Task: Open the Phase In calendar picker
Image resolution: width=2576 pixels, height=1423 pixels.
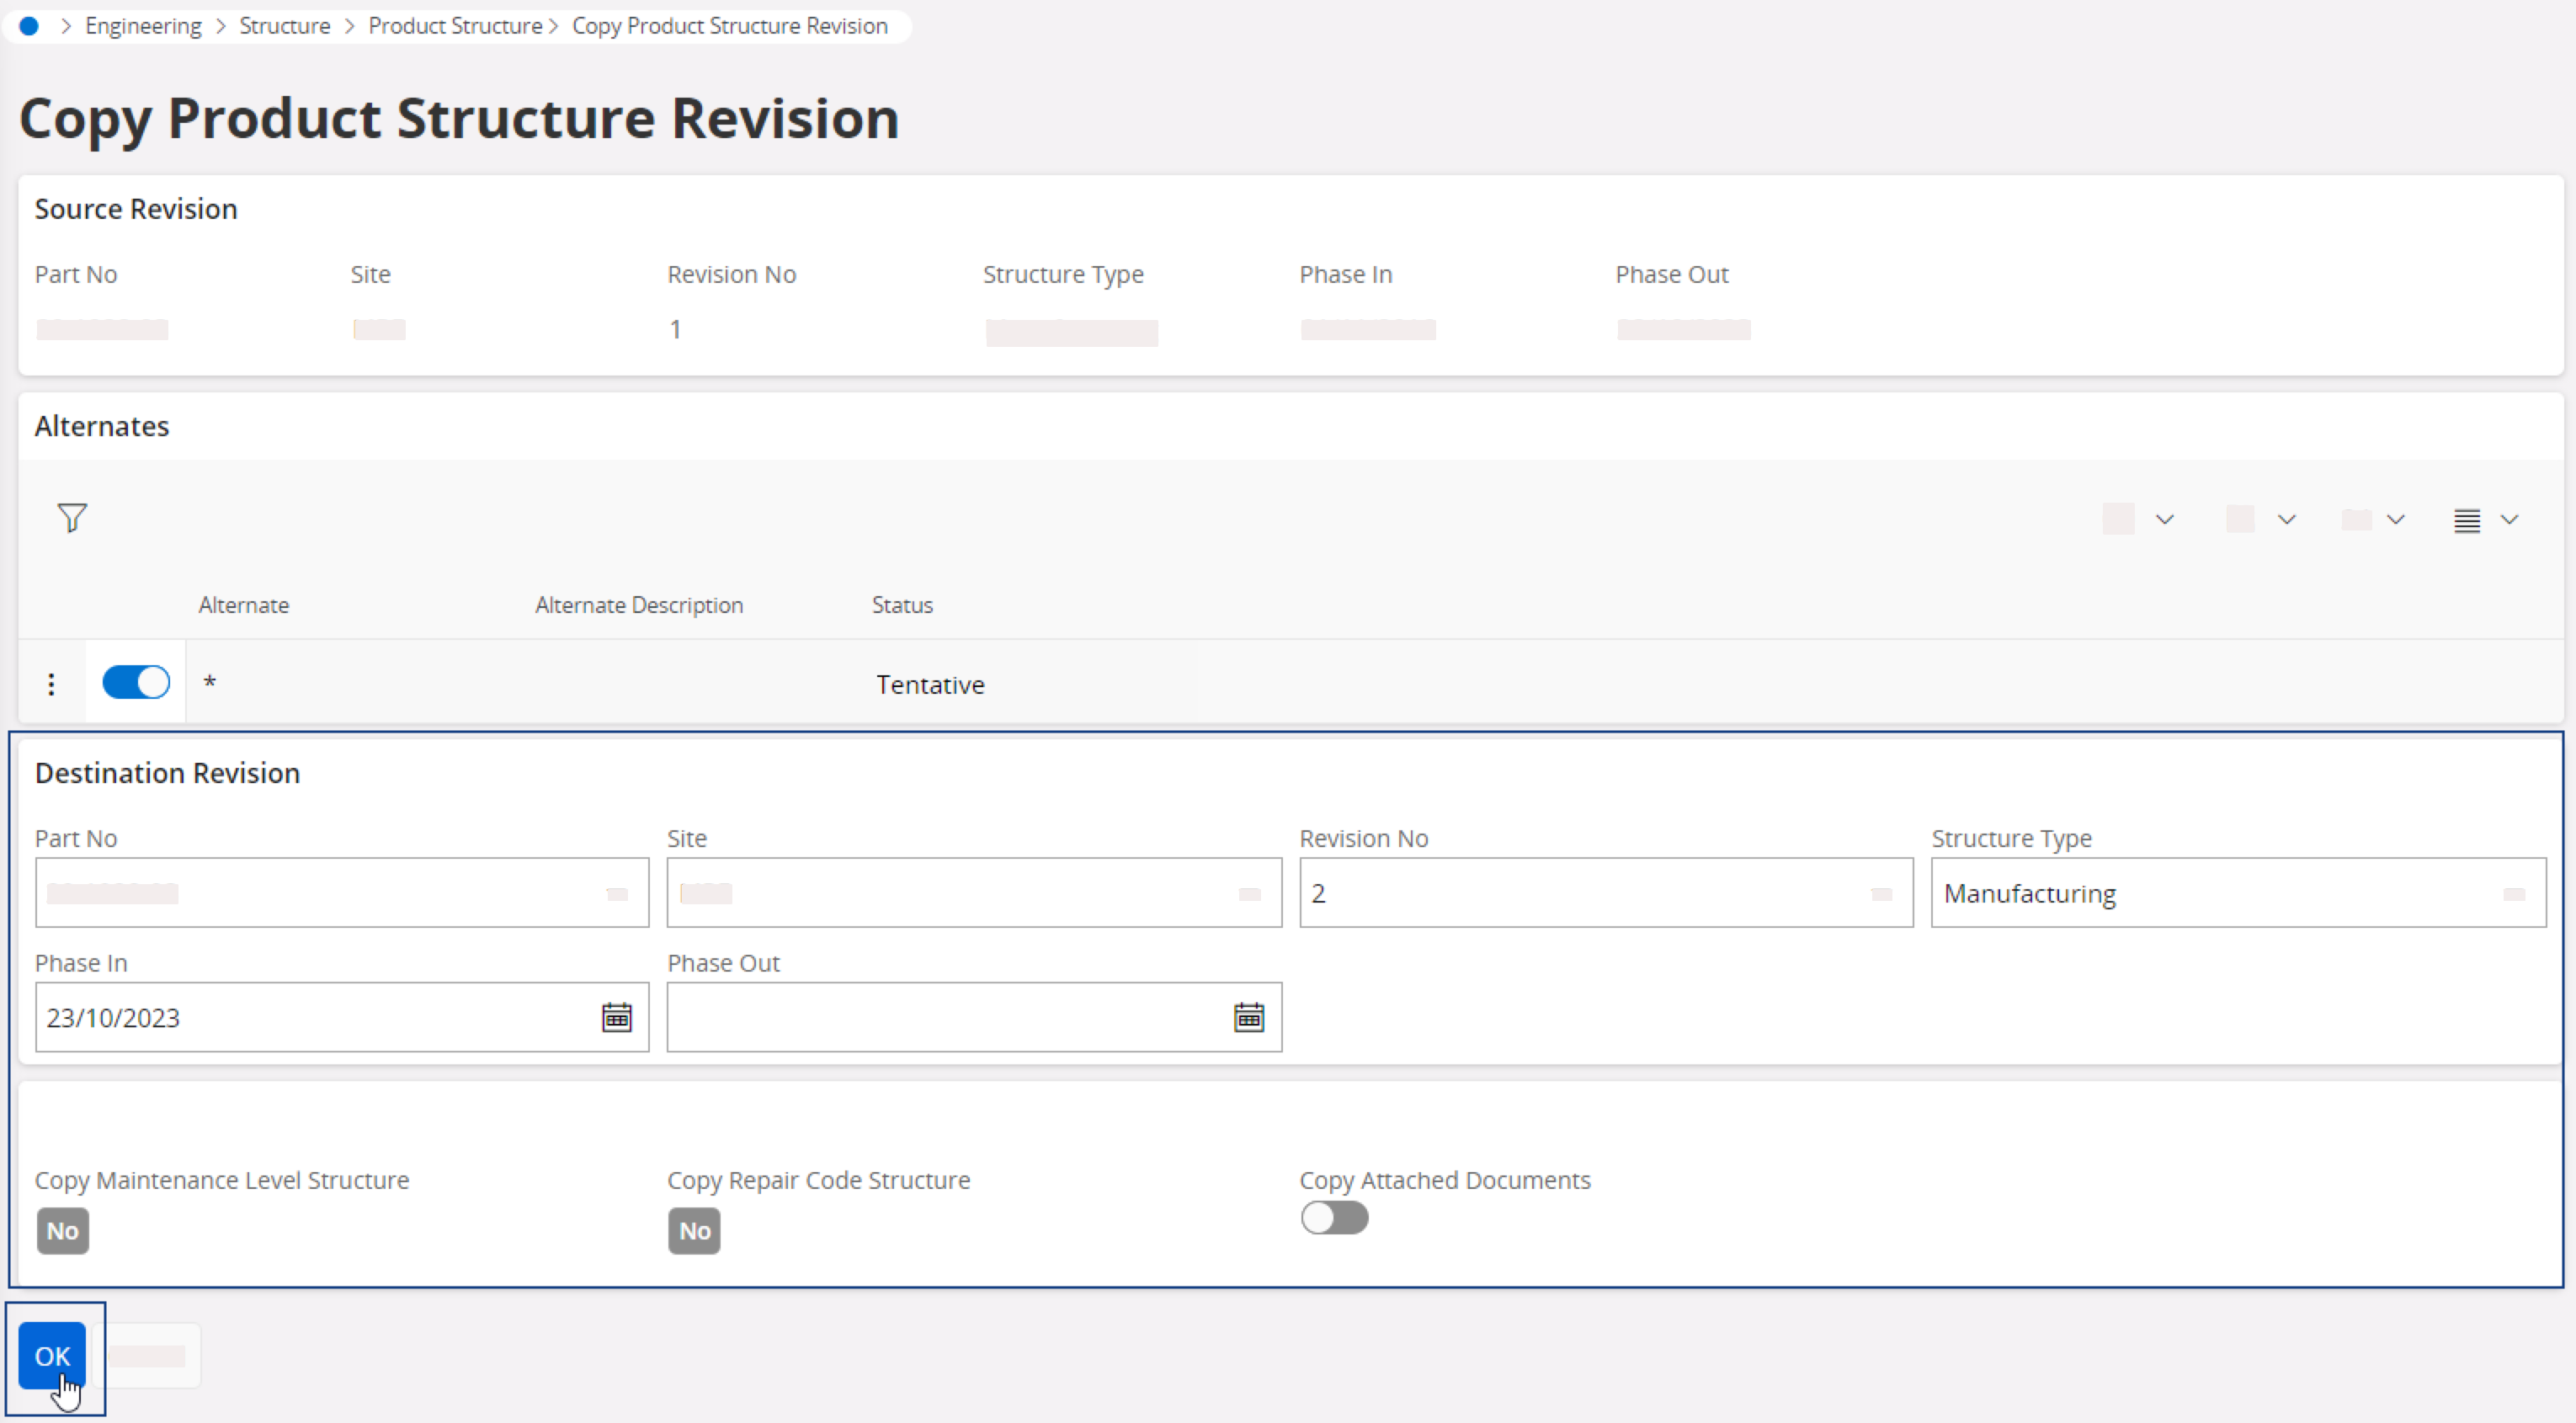Action: click(x=616, y=1017)
